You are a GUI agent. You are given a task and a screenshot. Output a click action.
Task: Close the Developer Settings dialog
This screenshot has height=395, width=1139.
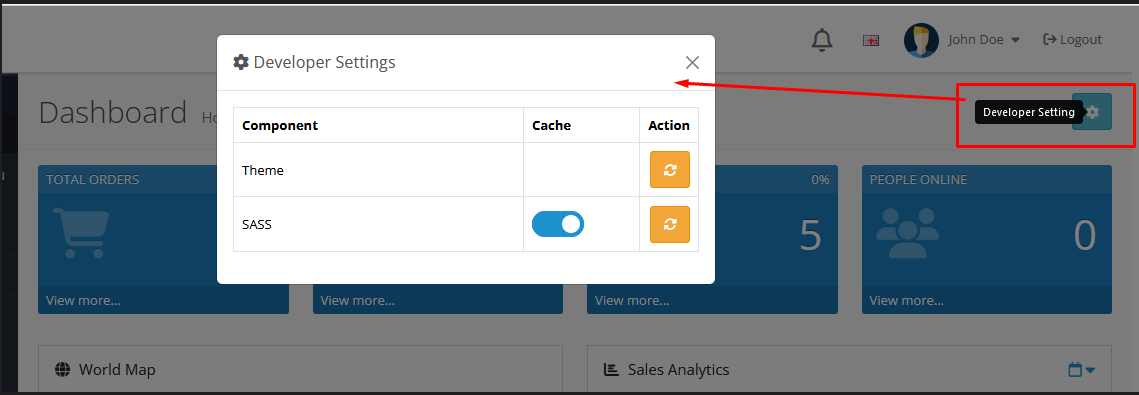pyautogui.click(x=692, y=62)
